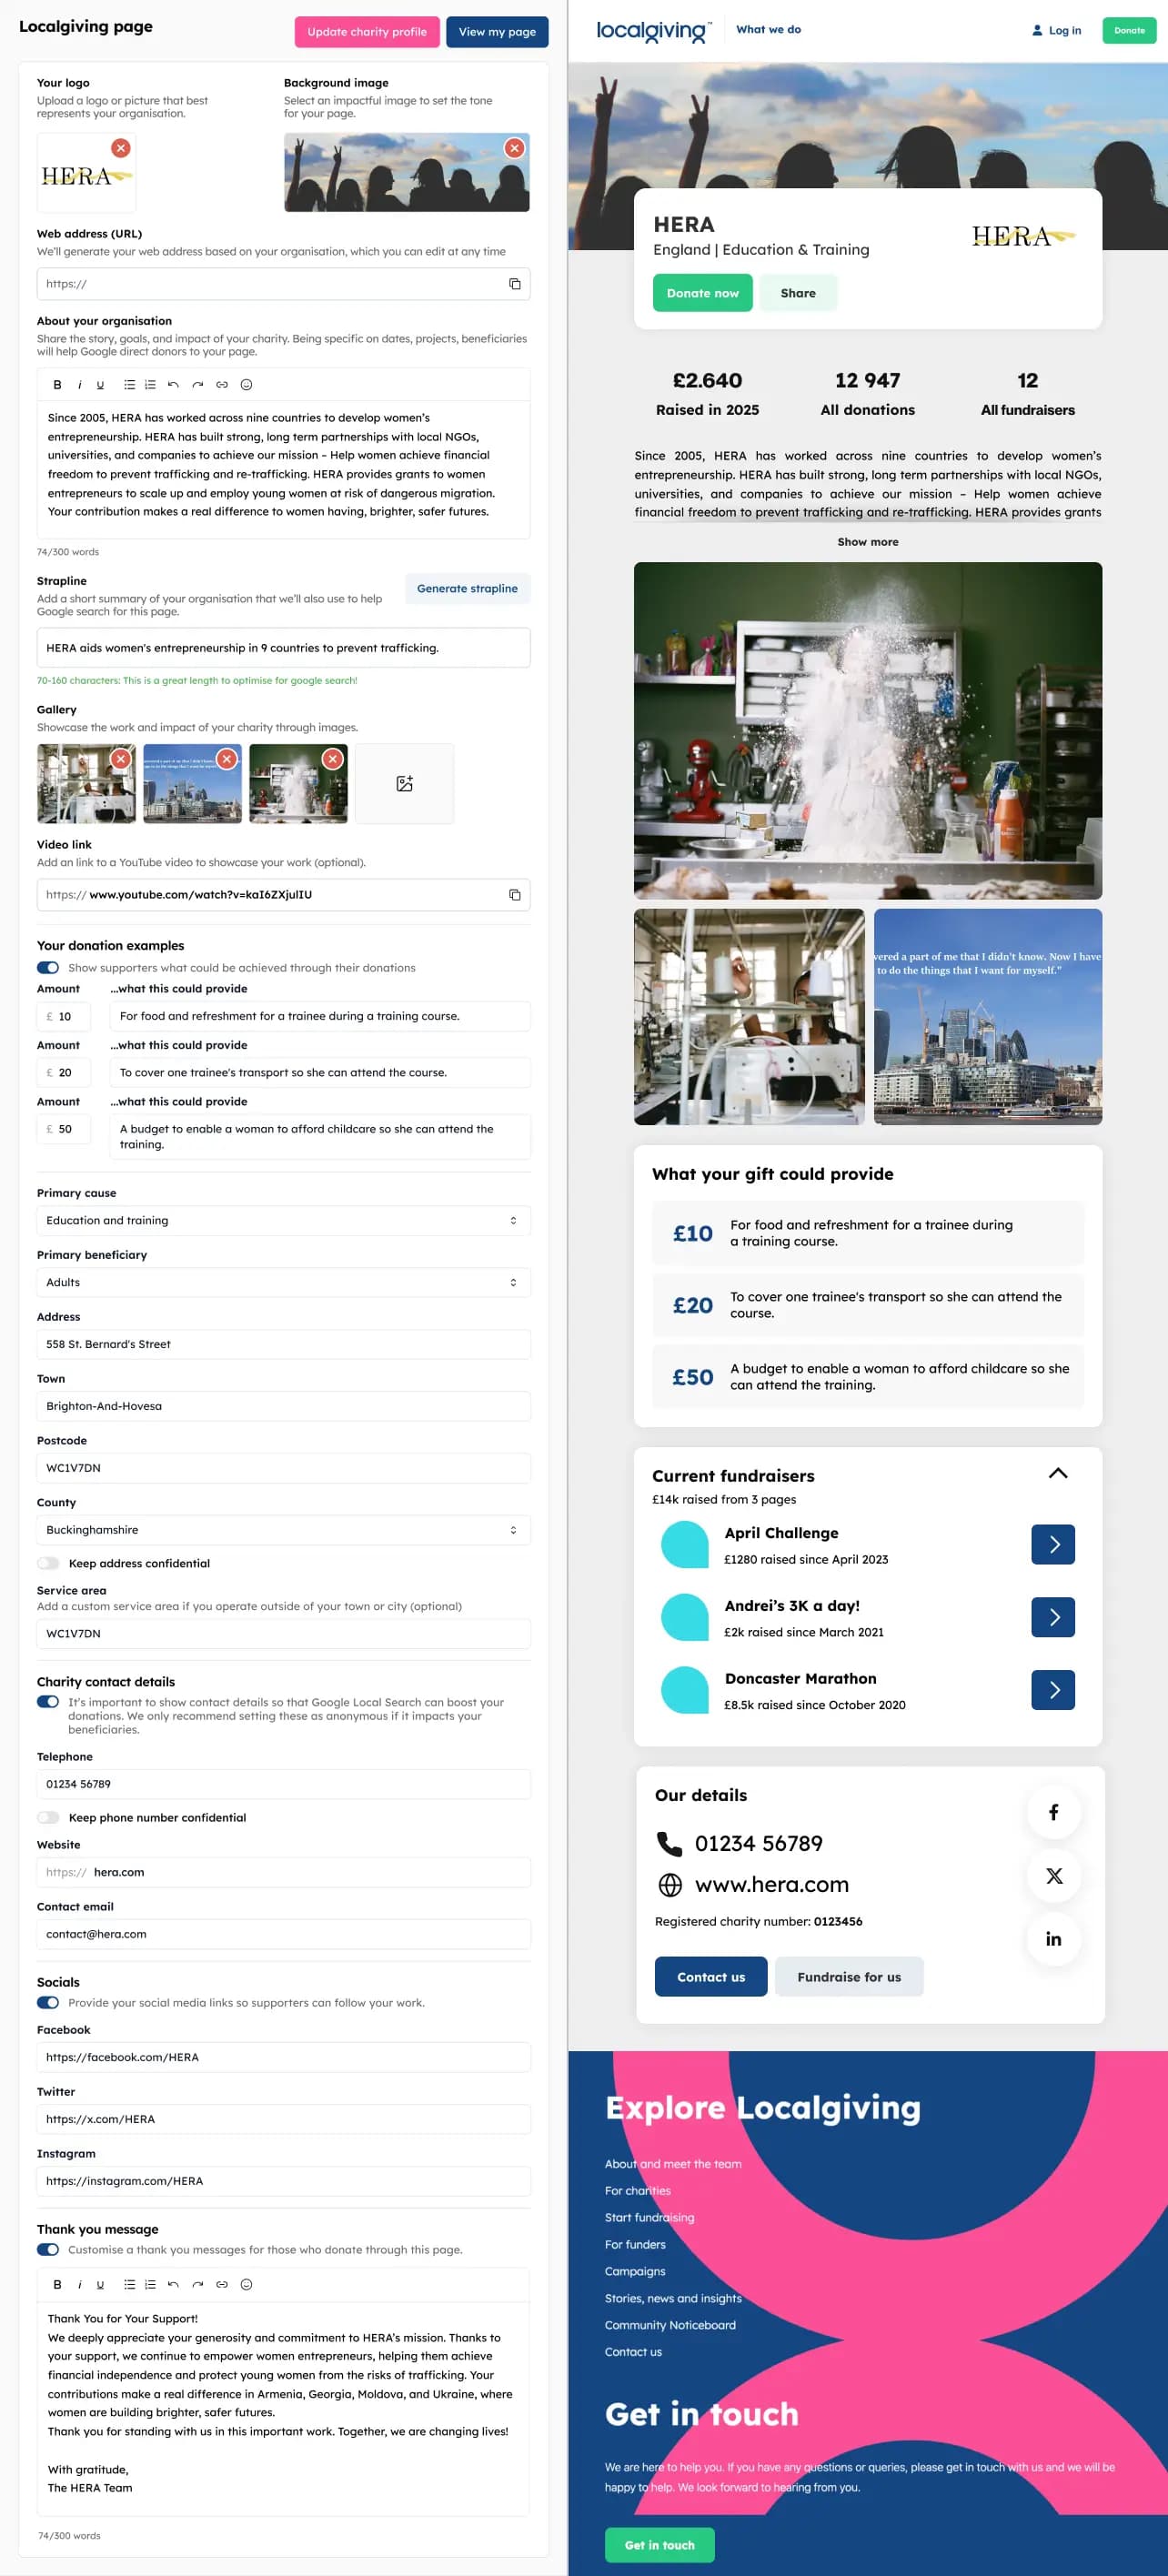Click the Contact us button
This screenshot has width=1168, height=2576.
click(x=711, y=1978)
